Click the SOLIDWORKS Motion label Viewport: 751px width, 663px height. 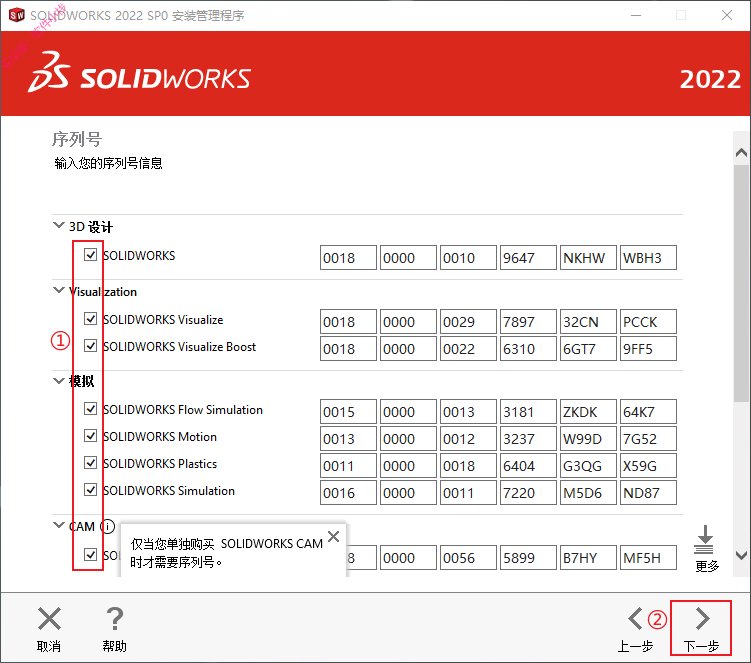click(x=160, y=436)
